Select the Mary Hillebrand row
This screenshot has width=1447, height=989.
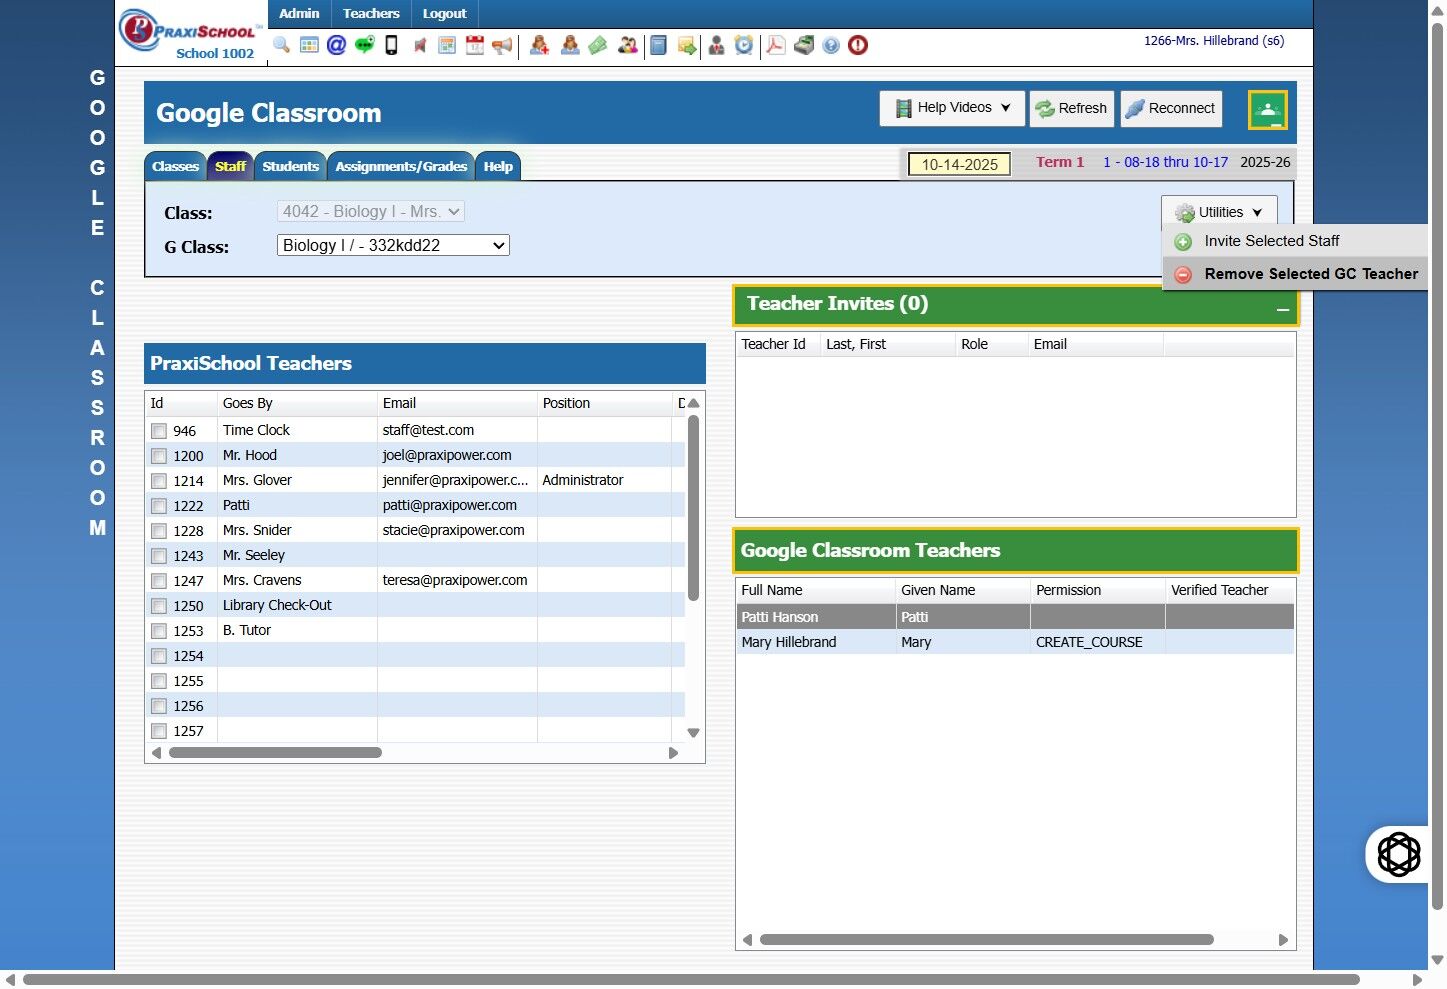[x=1015, y=642]
